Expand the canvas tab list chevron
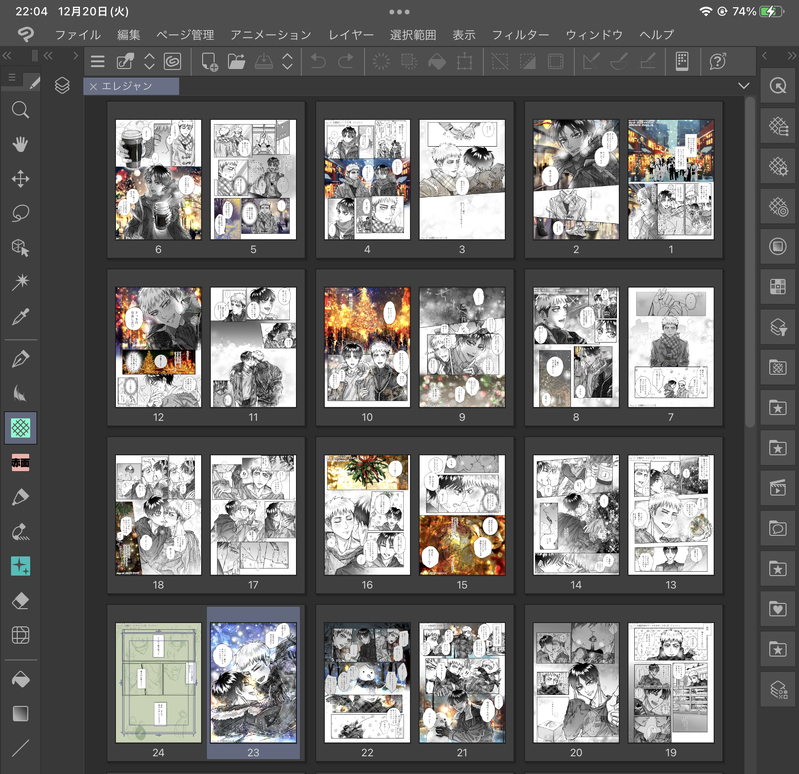 [x=743, y=87]
